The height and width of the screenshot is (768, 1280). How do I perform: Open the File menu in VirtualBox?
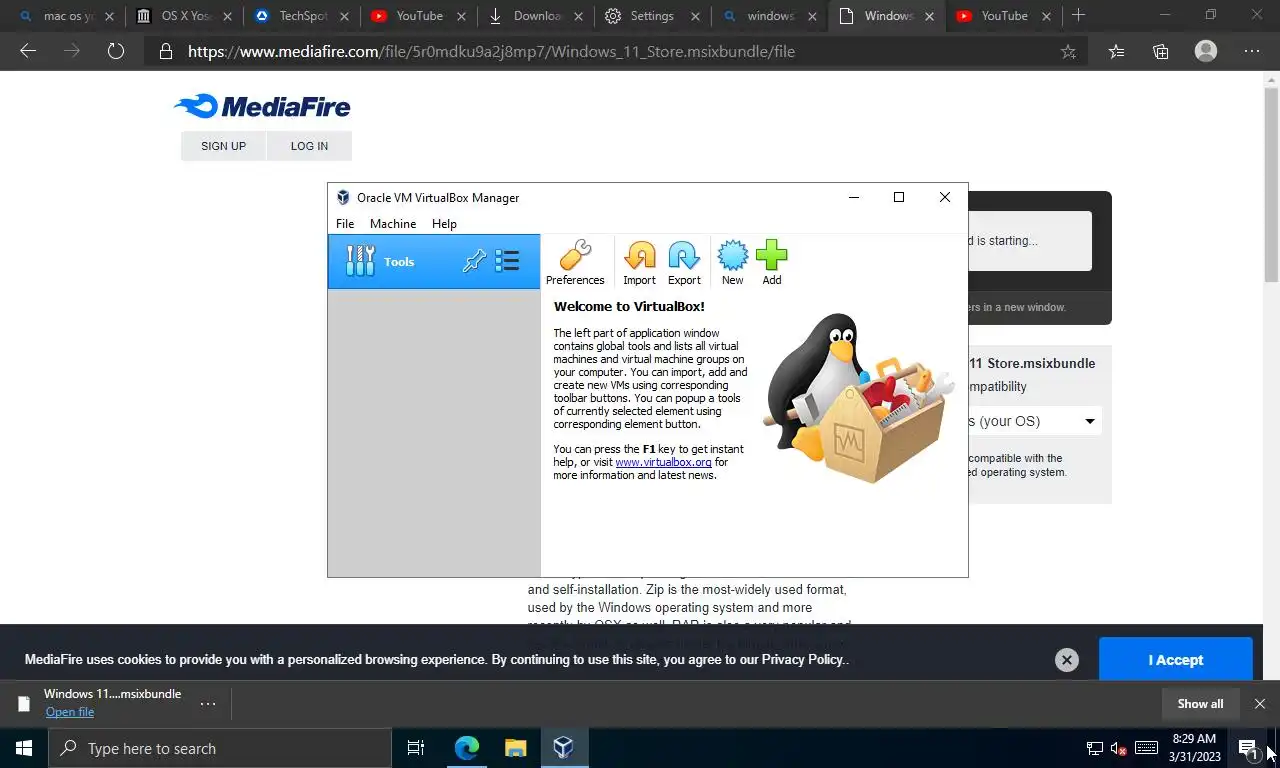coord(345,224)
